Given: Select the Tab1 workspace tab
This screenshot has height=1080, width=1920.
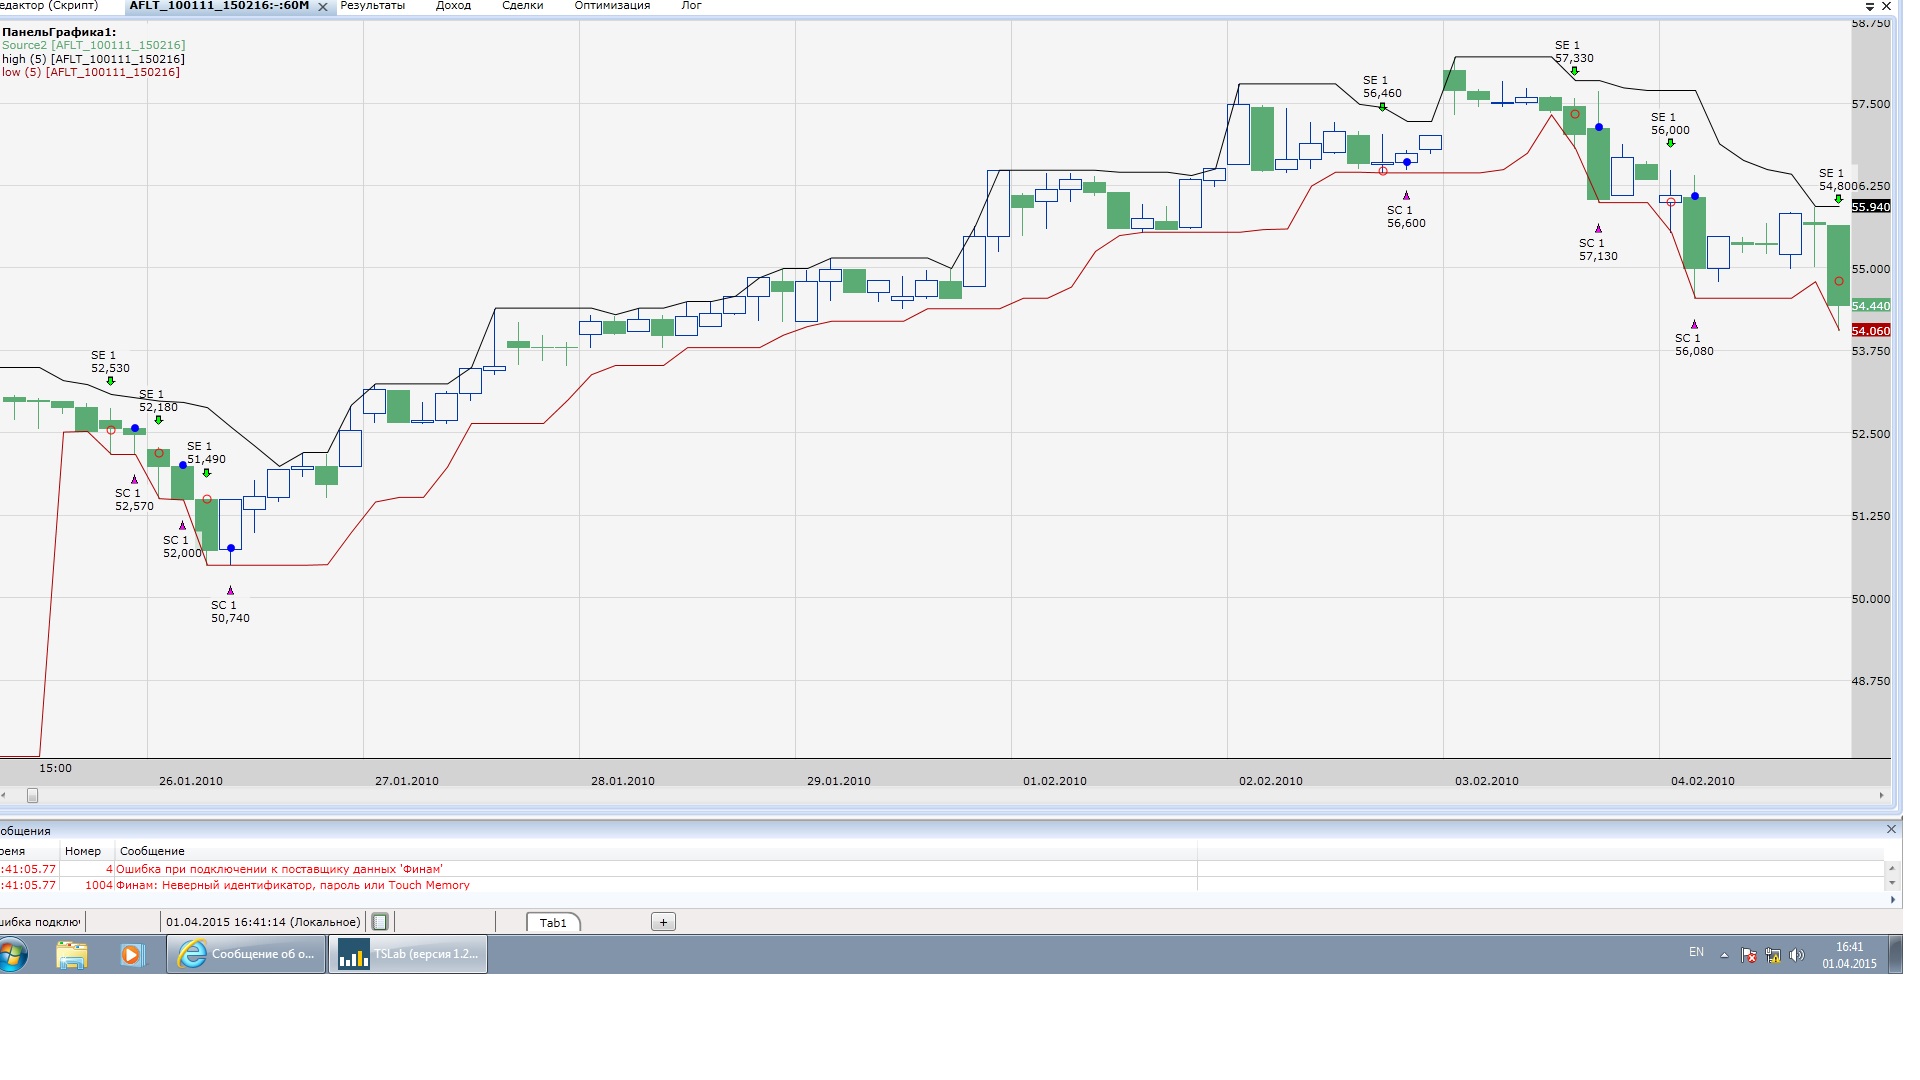Looking at the screenshot, I should click(553, 923).
